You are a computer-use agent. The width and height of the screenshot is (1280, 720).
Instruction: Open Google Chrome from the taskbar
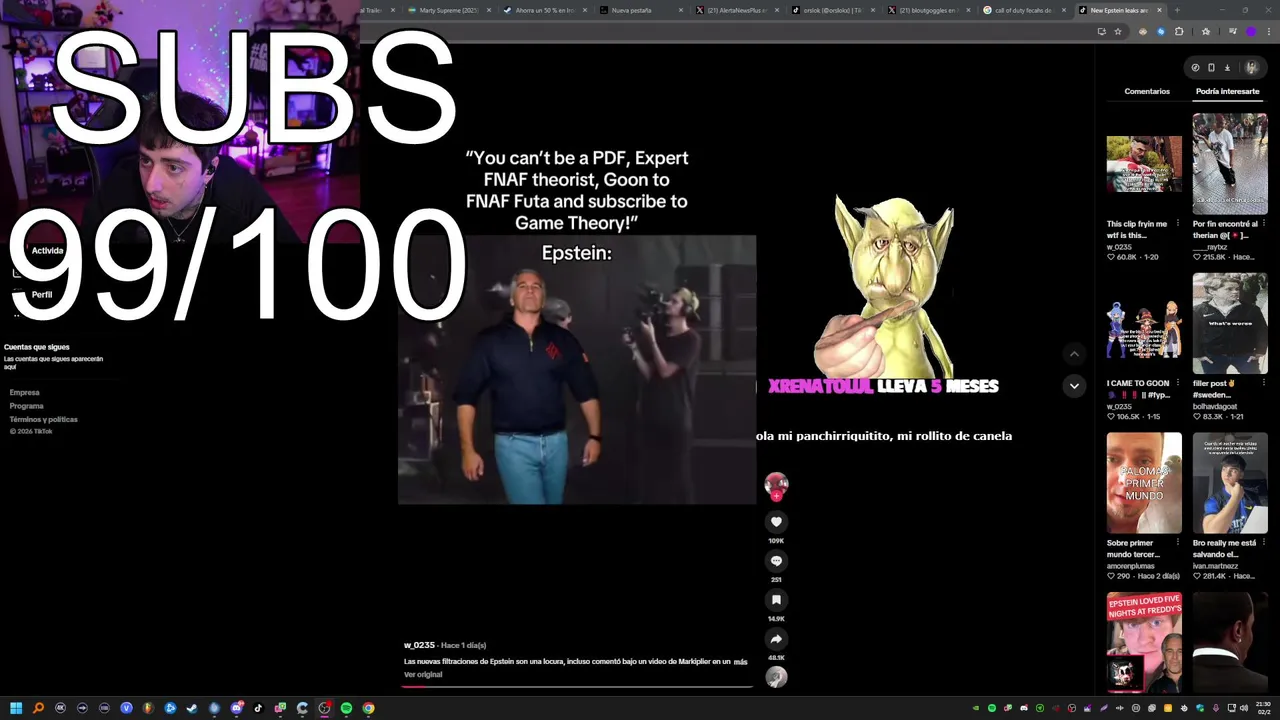tap(368, 708)
